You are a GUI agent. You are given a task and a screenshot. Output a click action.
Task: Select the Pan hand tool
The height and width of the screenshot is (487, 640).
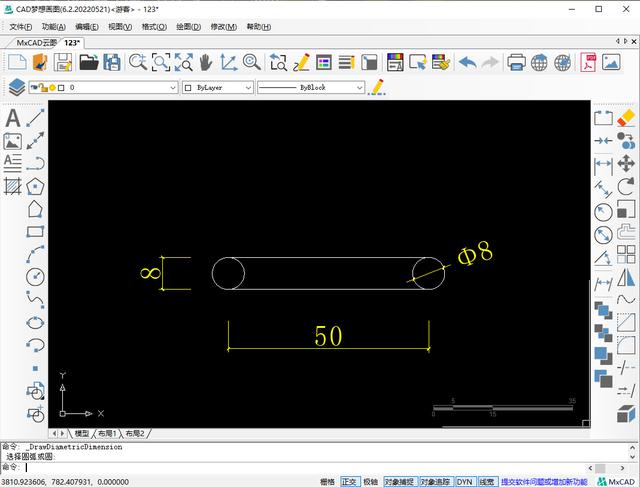click(x=206, y=63)
